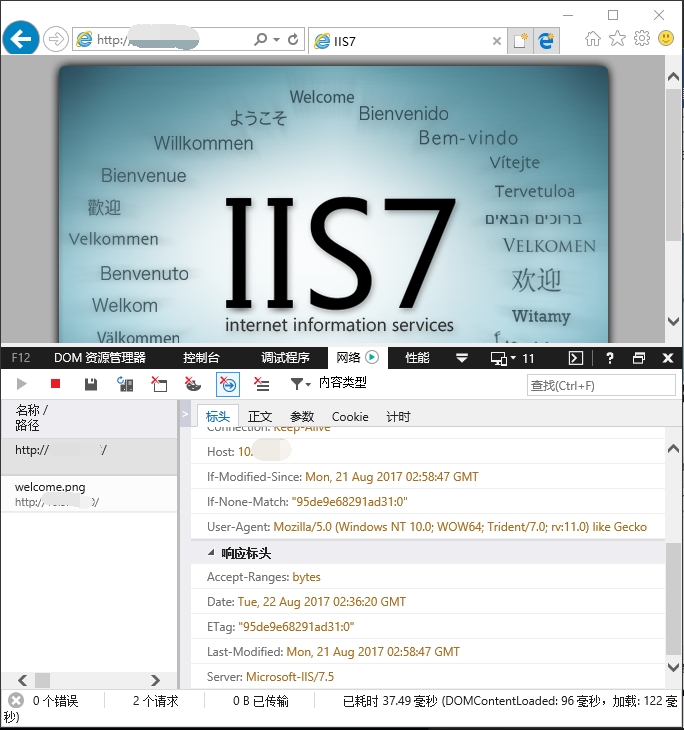Open the 参数 details tab
Image resolution: width=684 pixels, height=730 pixels.
pyautogui.click(x=302, y=416)
